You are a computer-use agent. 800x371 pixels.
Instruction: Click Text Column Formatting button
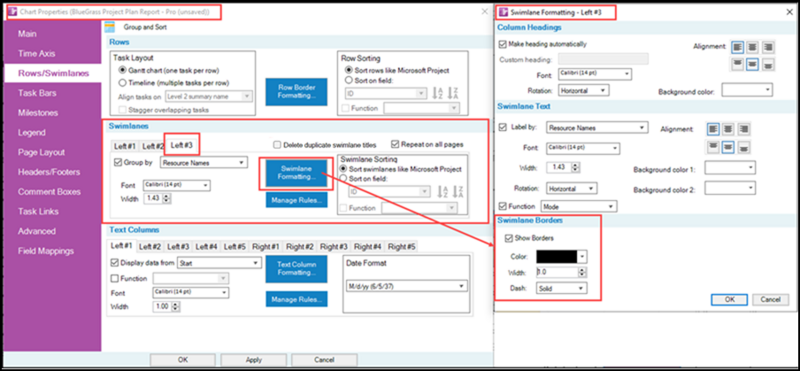click(296, 268)
